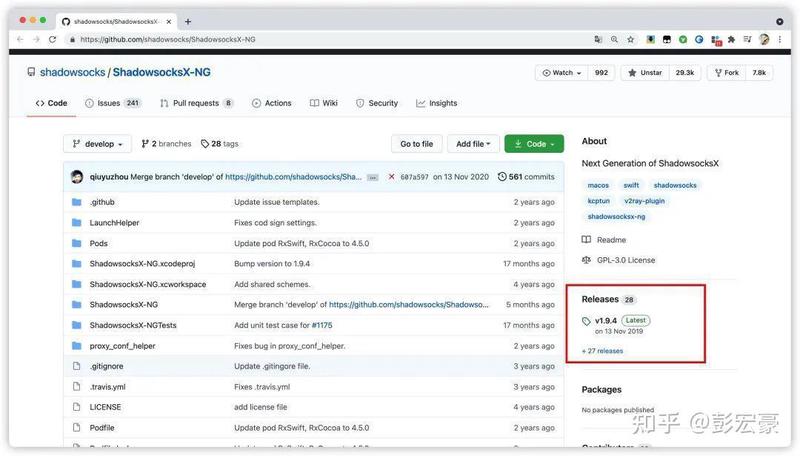
Task: Switch to the Actions tab
Action: point(272,103)
